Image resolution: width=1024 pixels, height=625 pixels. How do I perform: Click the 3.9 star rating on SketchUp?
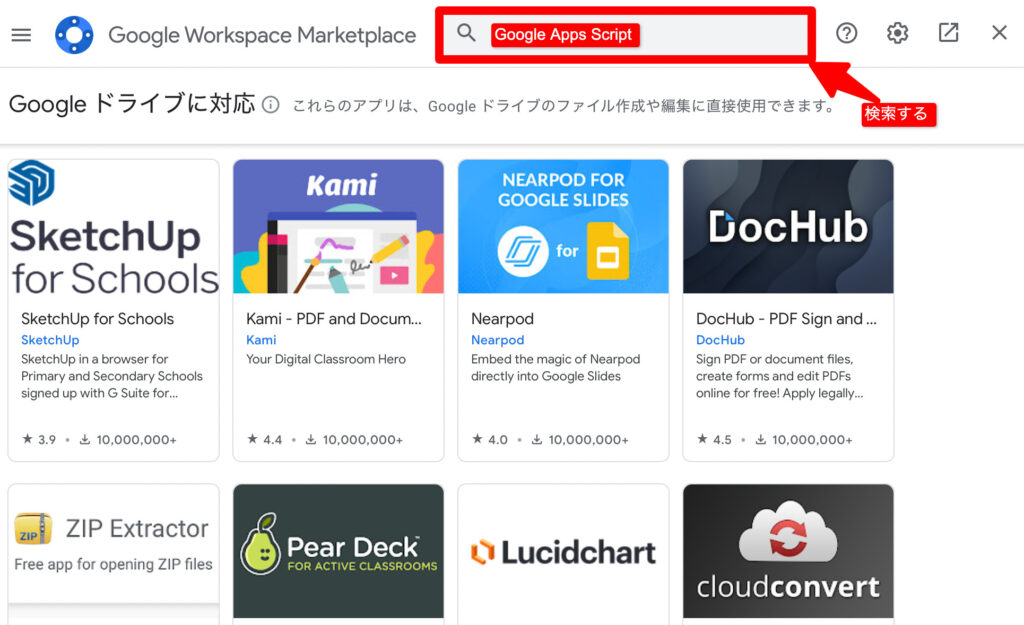coord(39,440)
